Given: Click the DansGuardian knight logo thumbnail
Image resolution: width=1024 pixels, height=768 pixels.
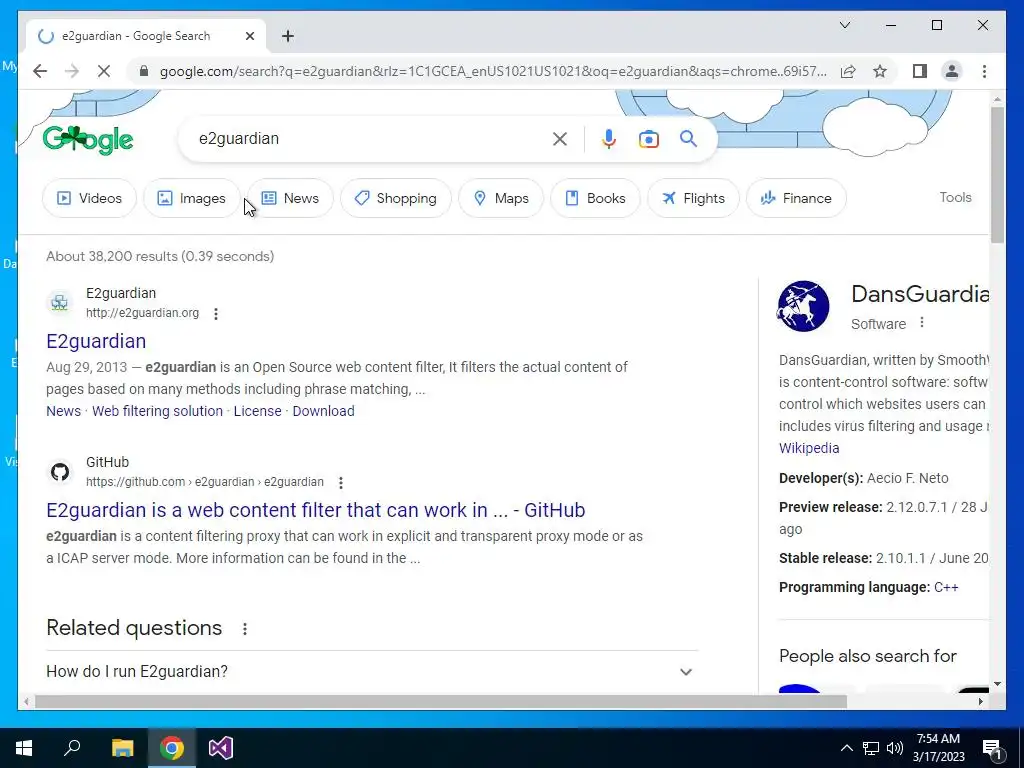Looking at the screenshot, I should click(803, 306).
